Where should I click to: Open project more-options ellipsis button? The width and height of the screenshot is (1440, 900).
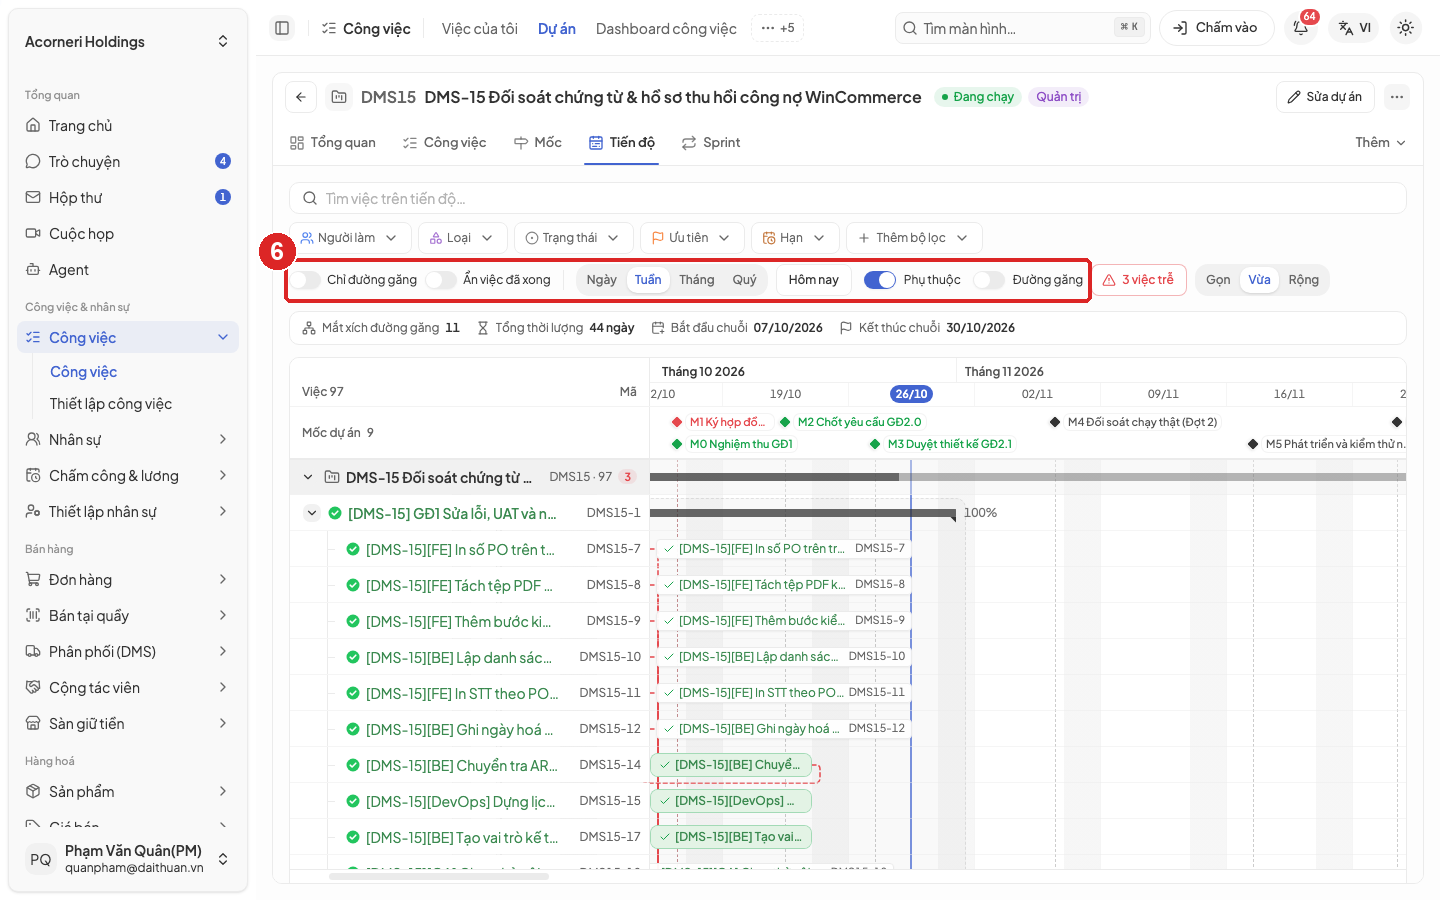1397,97
